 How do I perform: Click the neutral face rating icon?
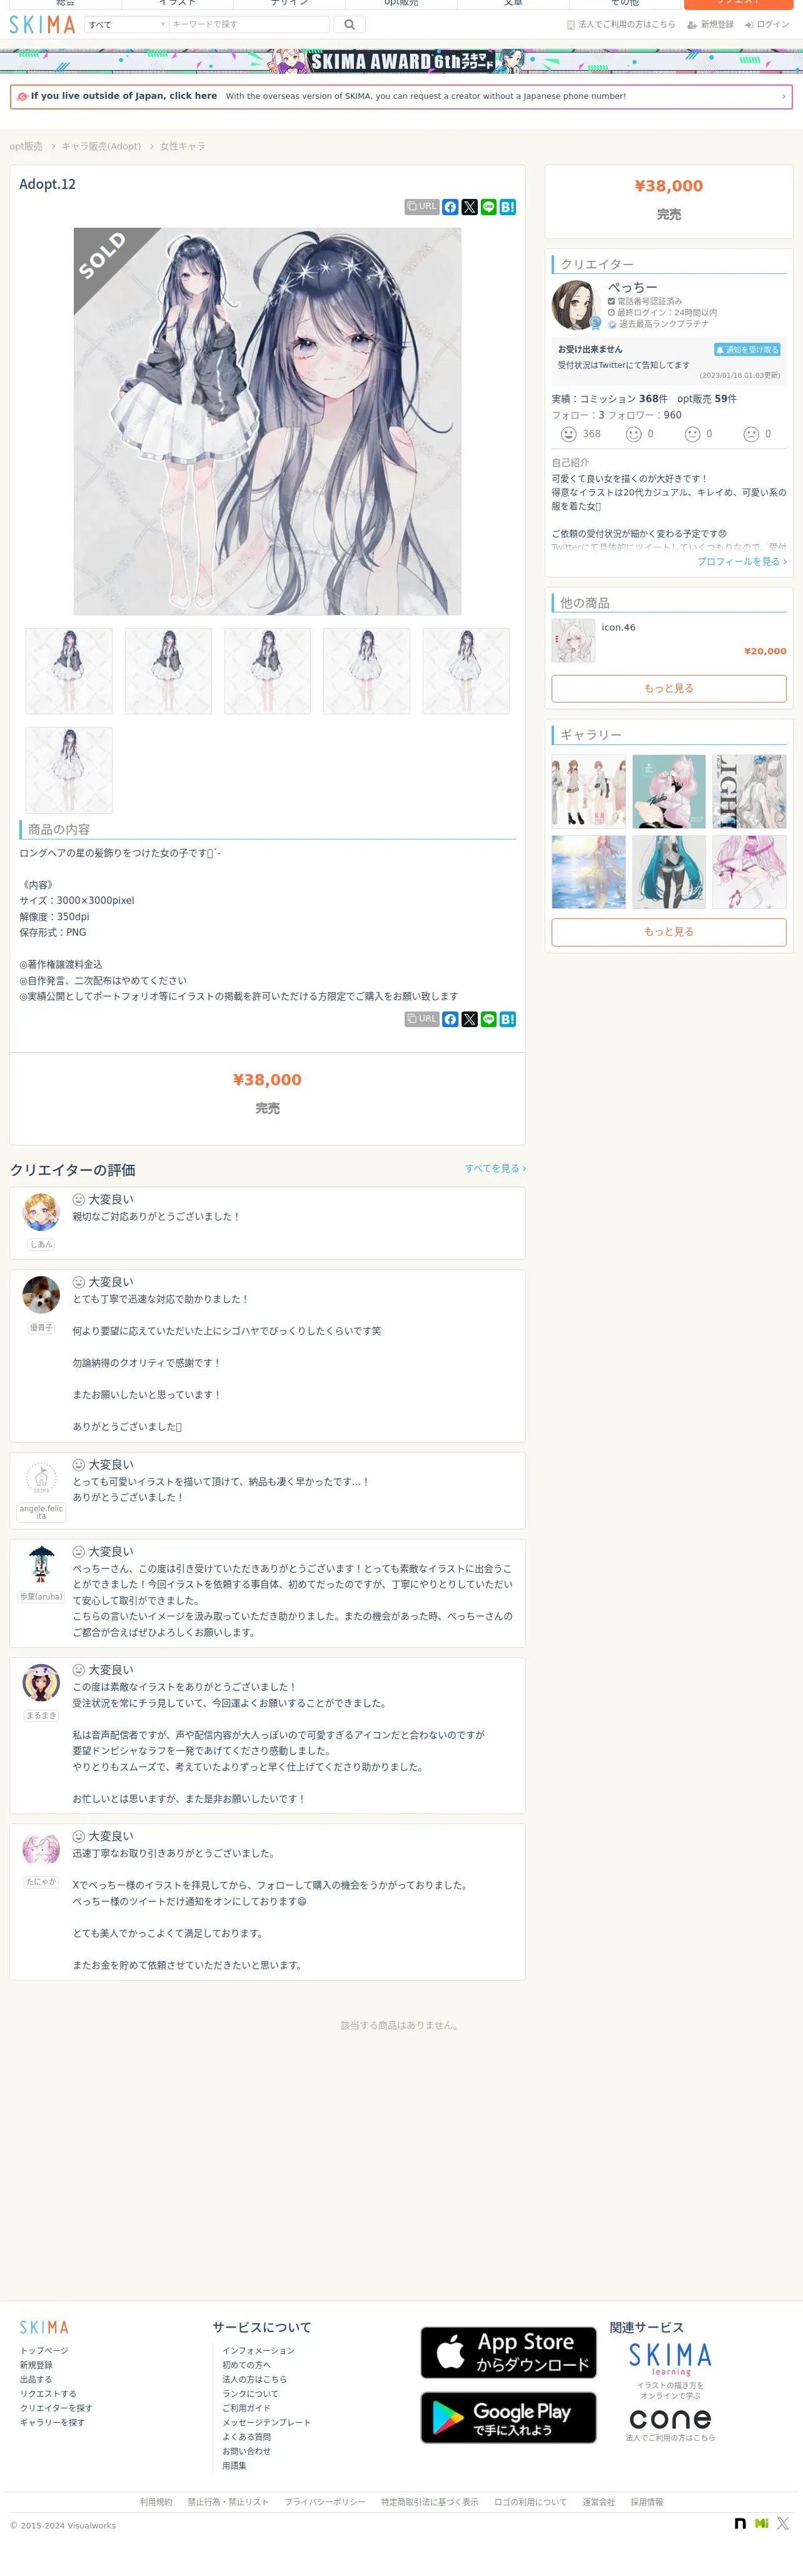click(x=692, y=434)
